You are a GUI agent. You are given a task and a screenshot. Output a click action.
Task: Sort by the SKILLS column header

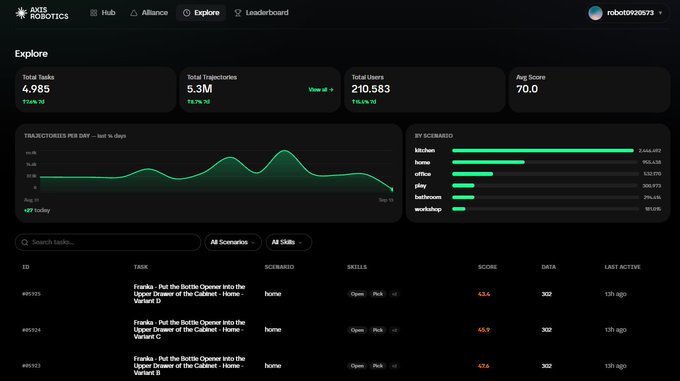coord(357,267)
